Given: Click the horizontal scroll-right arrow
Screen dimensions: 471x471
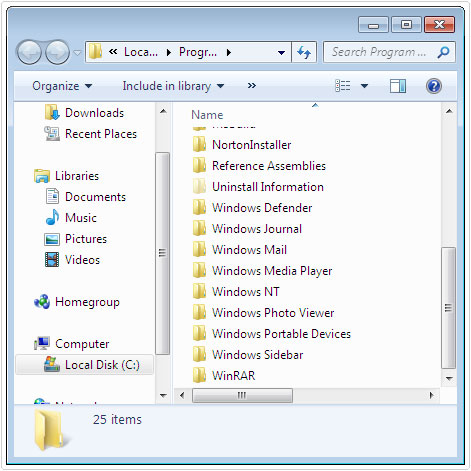Looking at the screenshot, I should [432, 395].
